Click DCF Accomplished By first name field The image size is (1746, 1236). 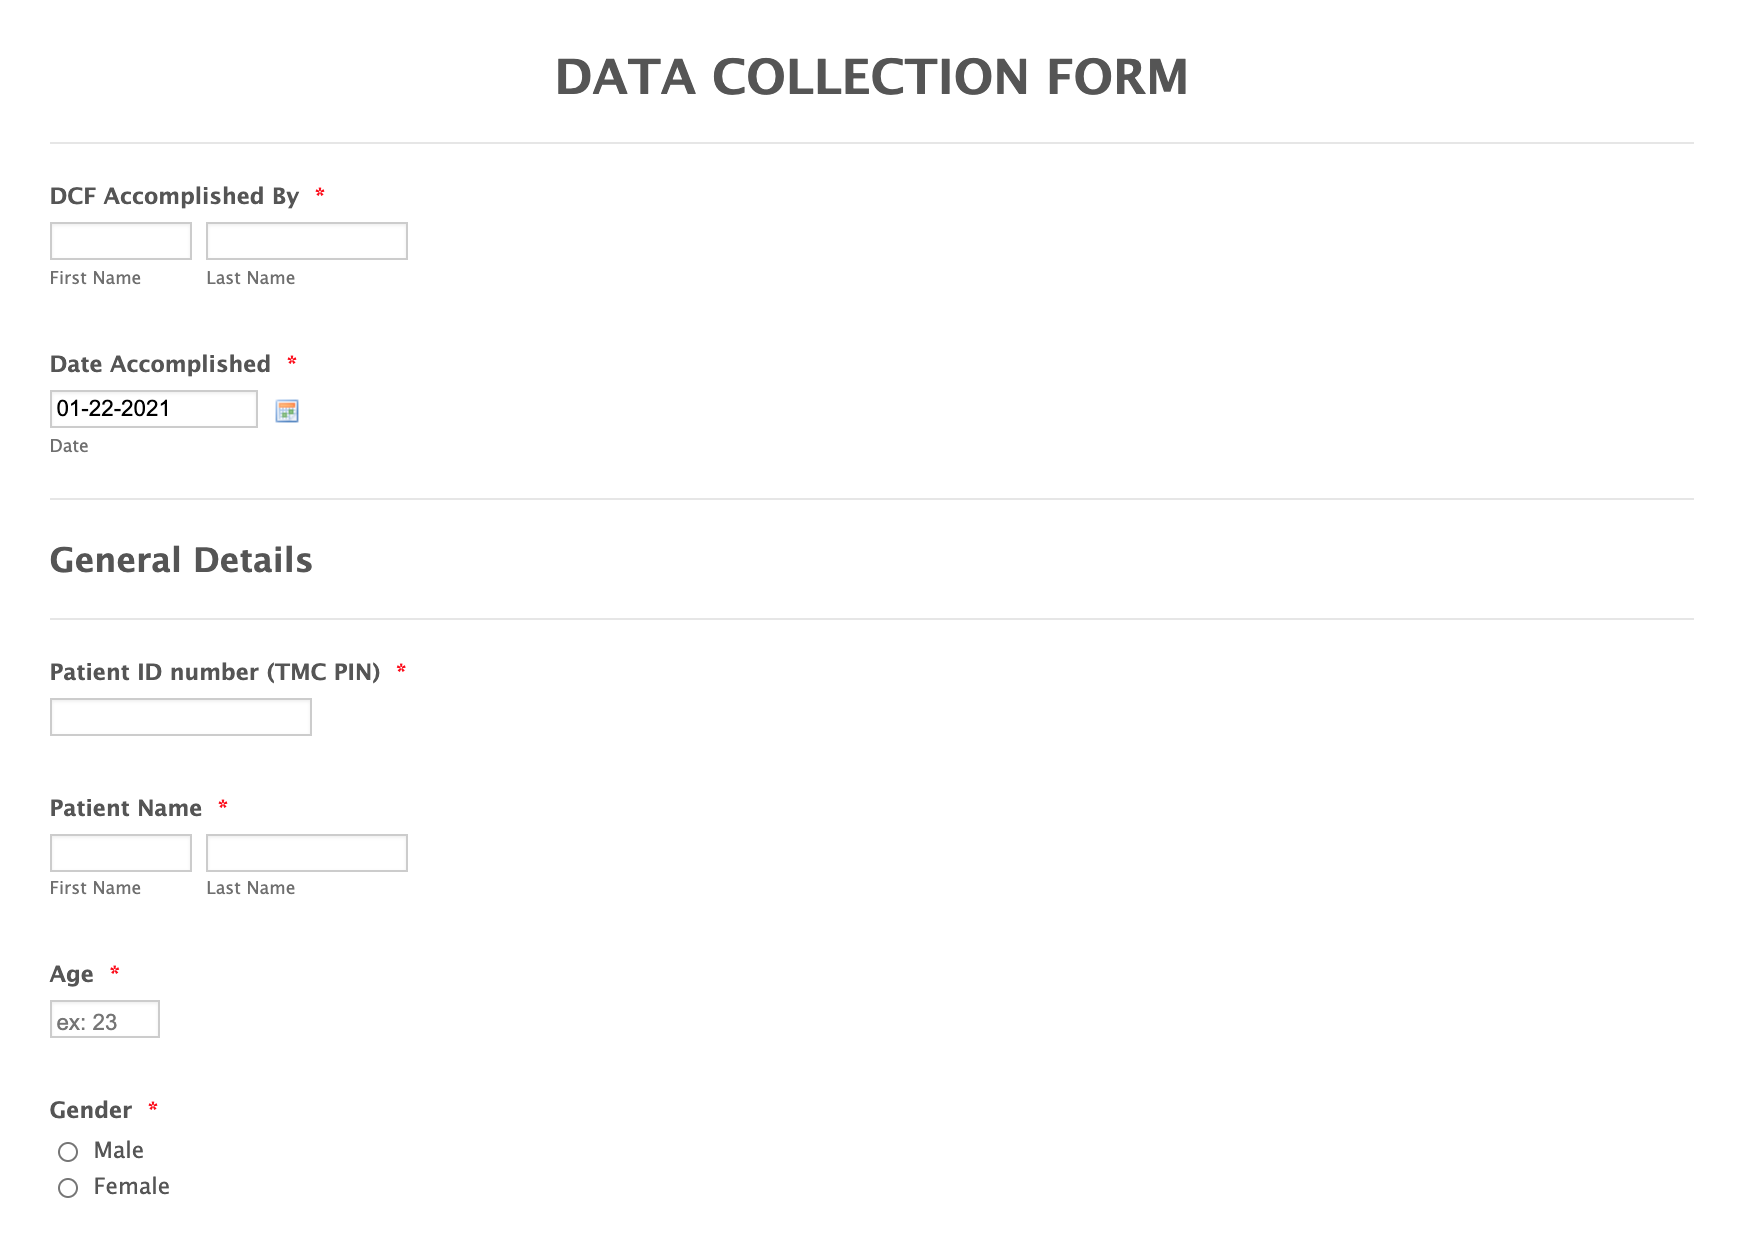coord(121,241)
